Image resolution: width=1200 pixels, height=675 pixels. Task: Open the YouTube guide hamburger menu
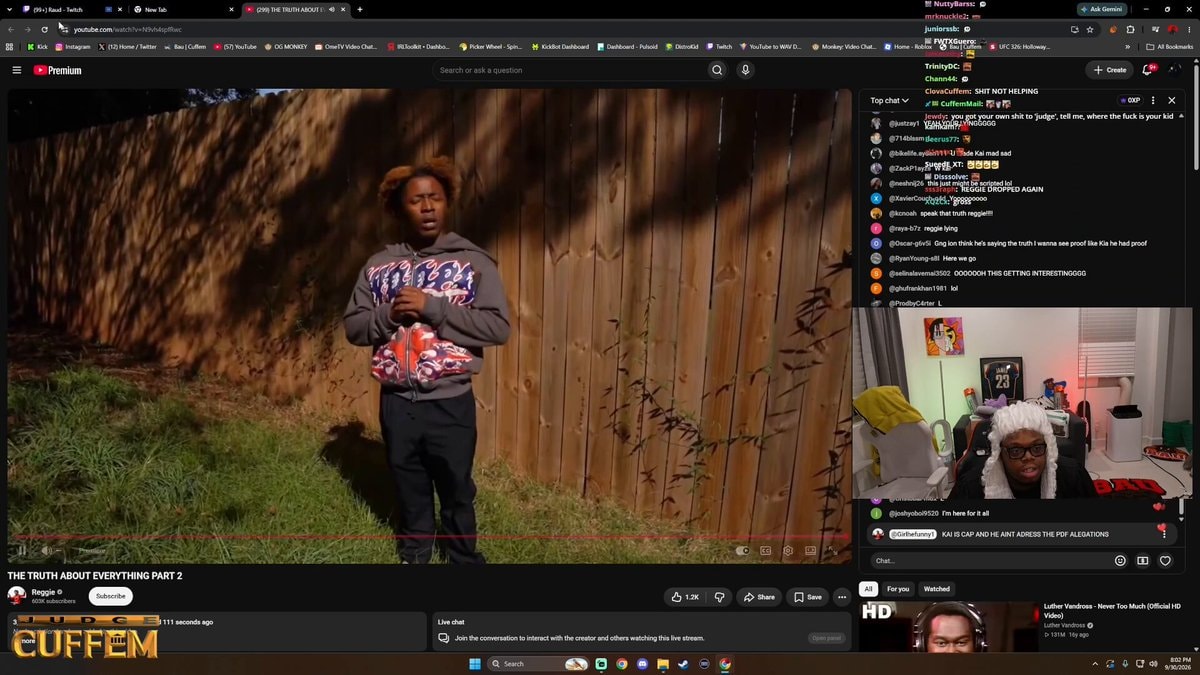17,70
